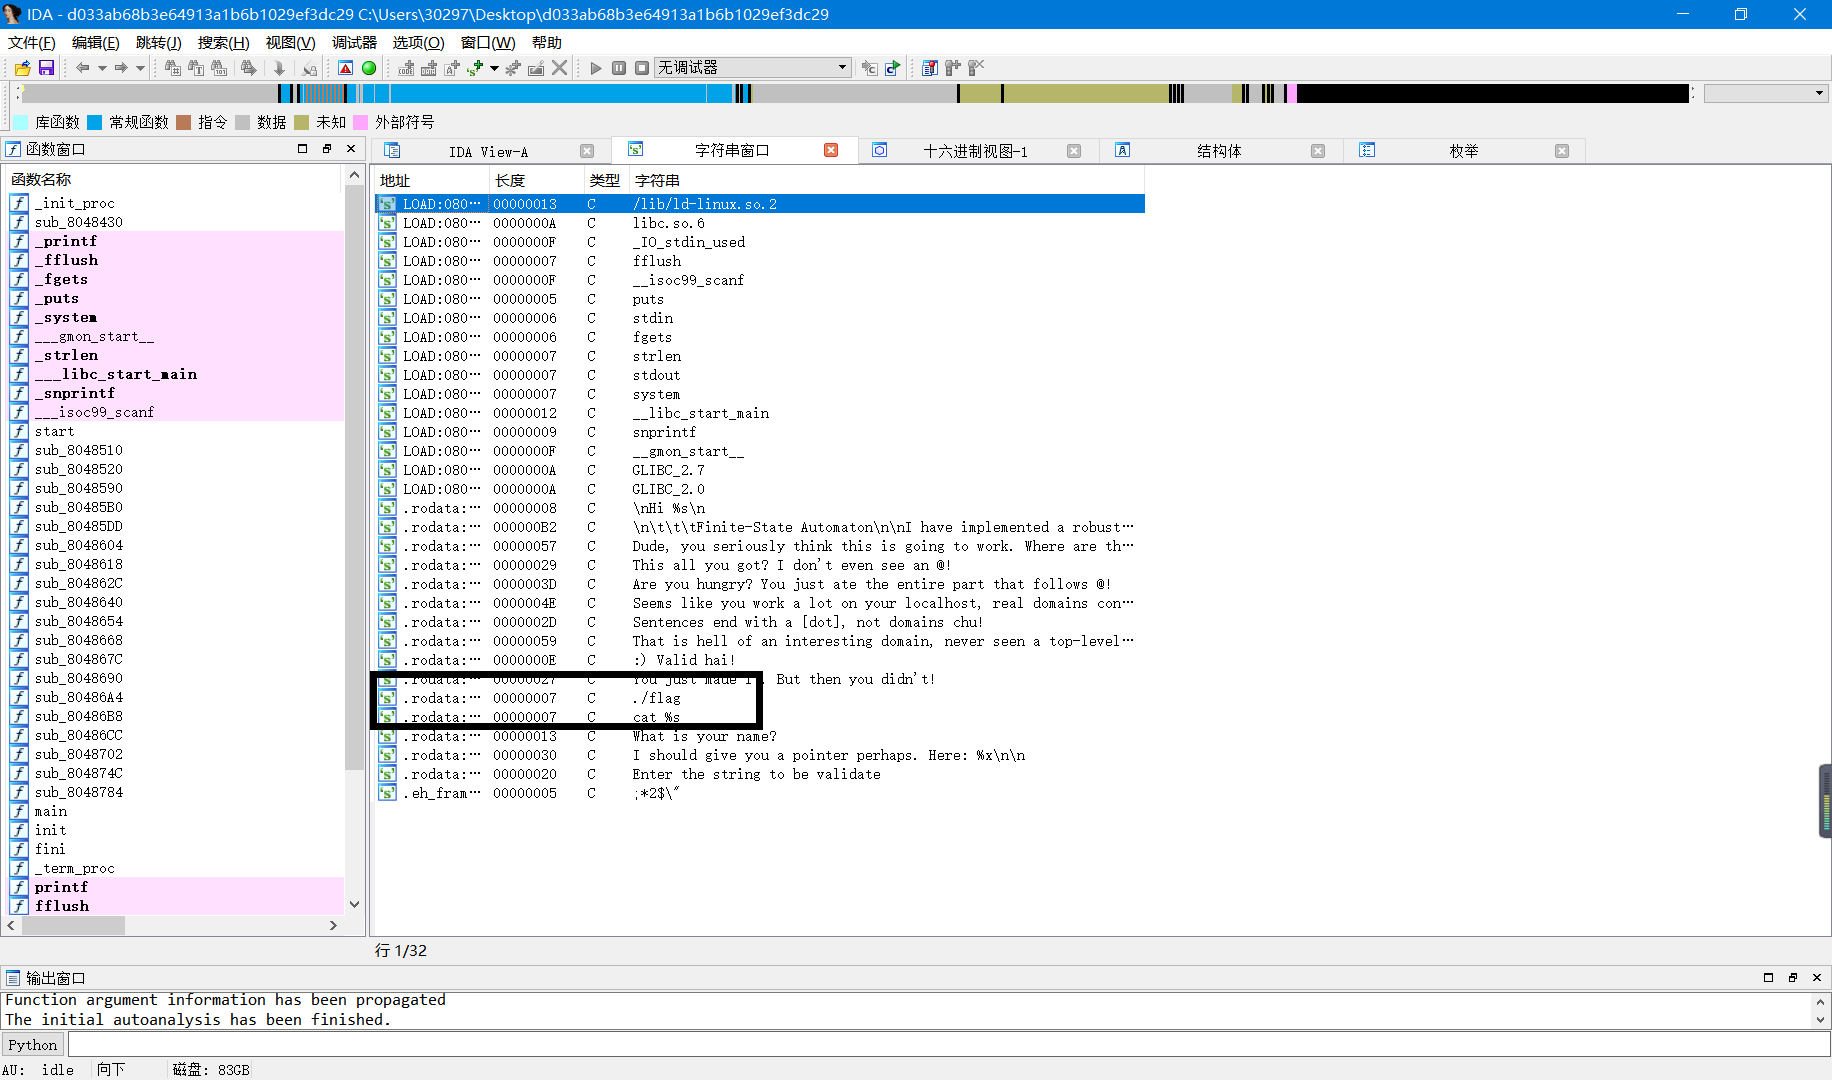Create a string literal with the 's' icon
Image resolution: width=1832 pixels, height=1080 pixels.
[471, 67]
